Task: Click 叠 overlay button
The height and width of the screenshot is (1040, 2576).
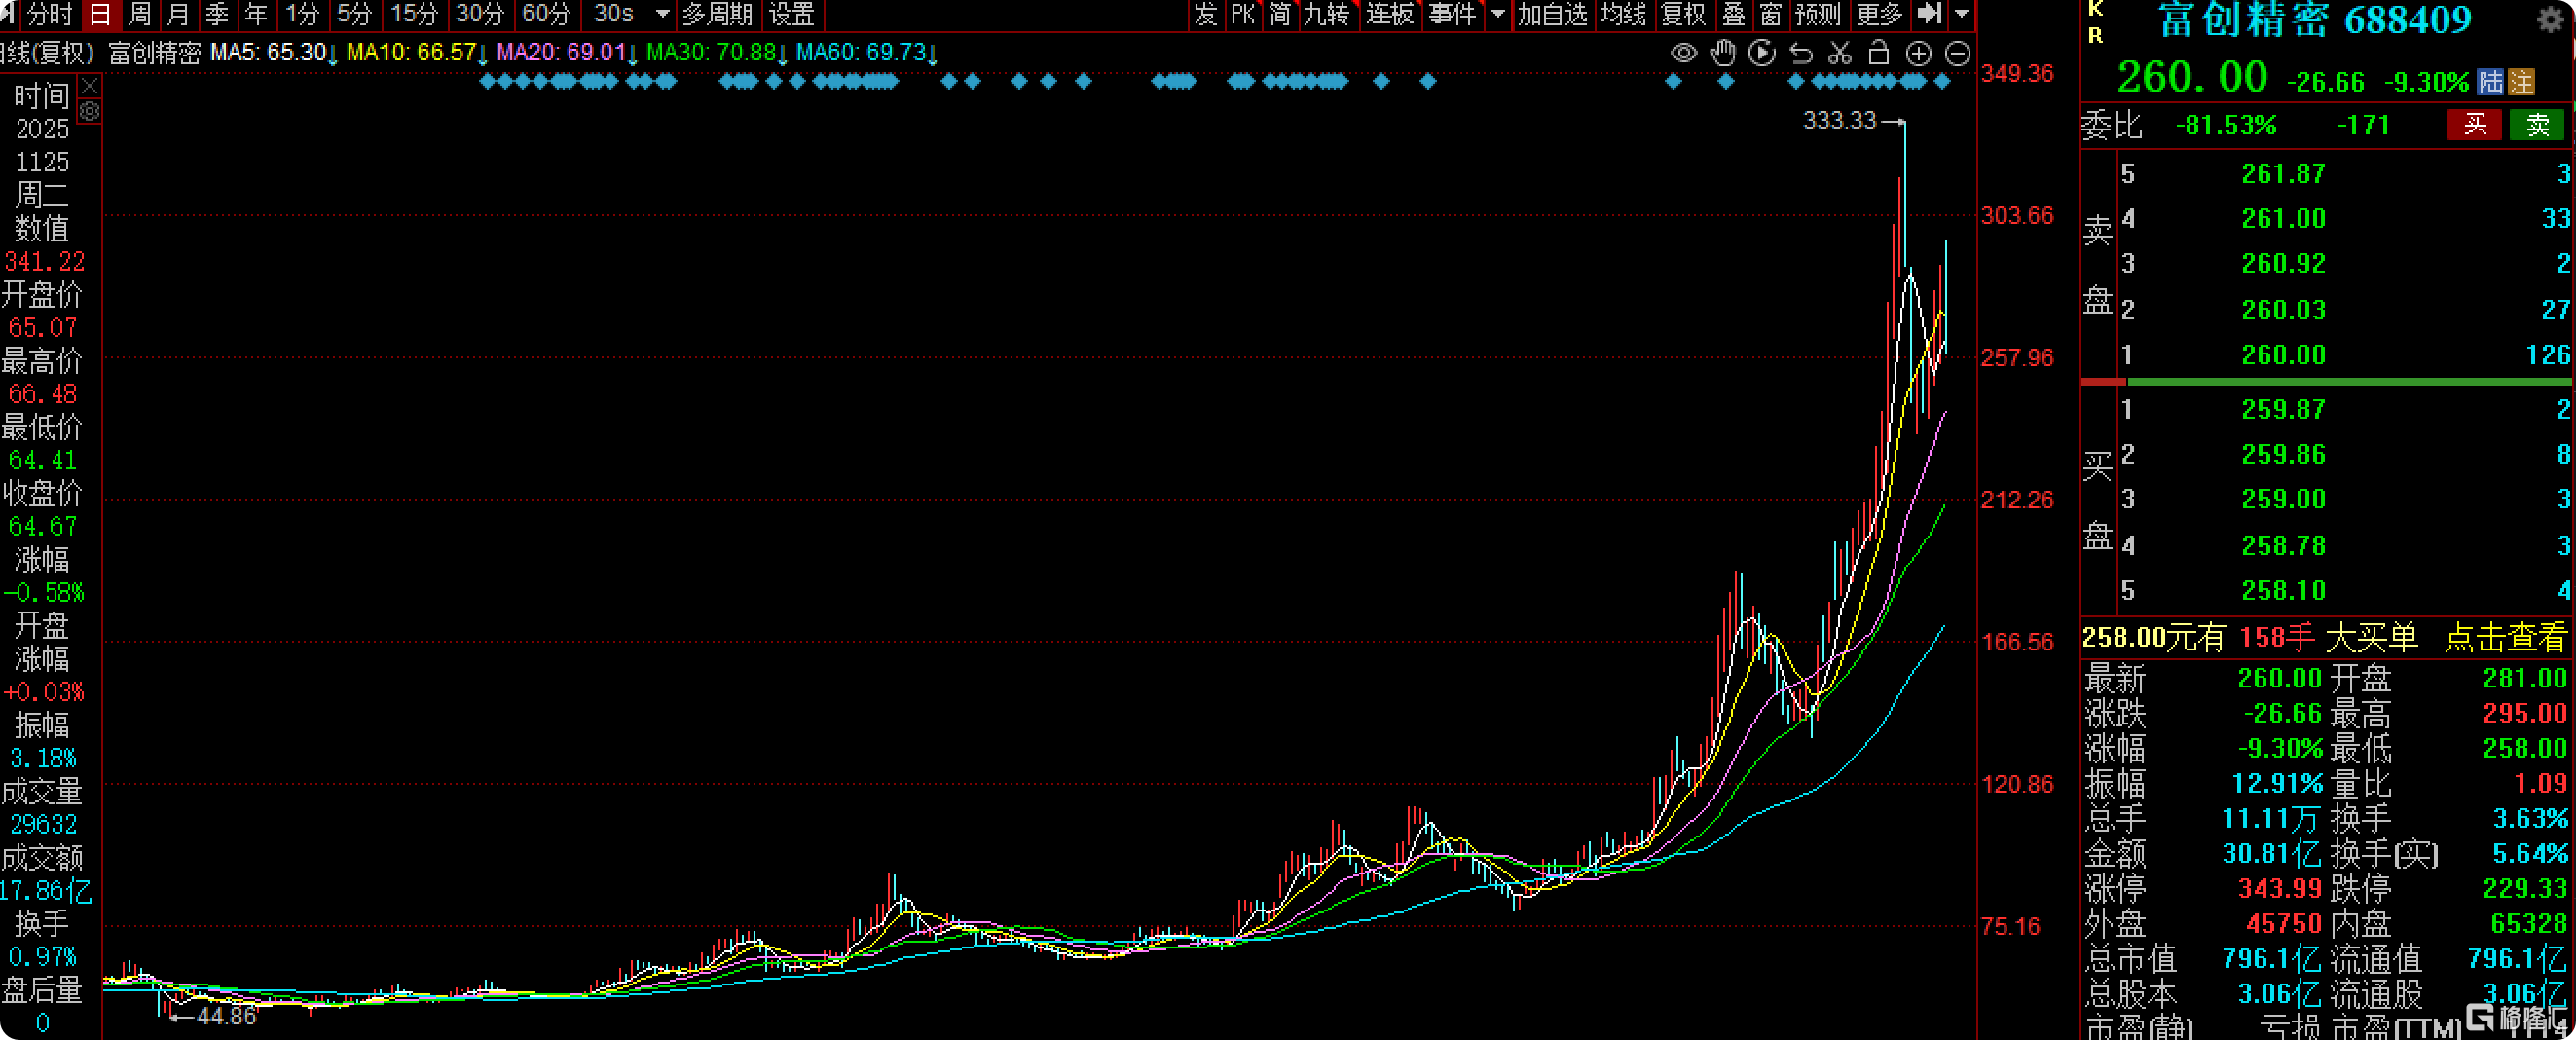Action: pyautogui.click(x=1733, y=14)
